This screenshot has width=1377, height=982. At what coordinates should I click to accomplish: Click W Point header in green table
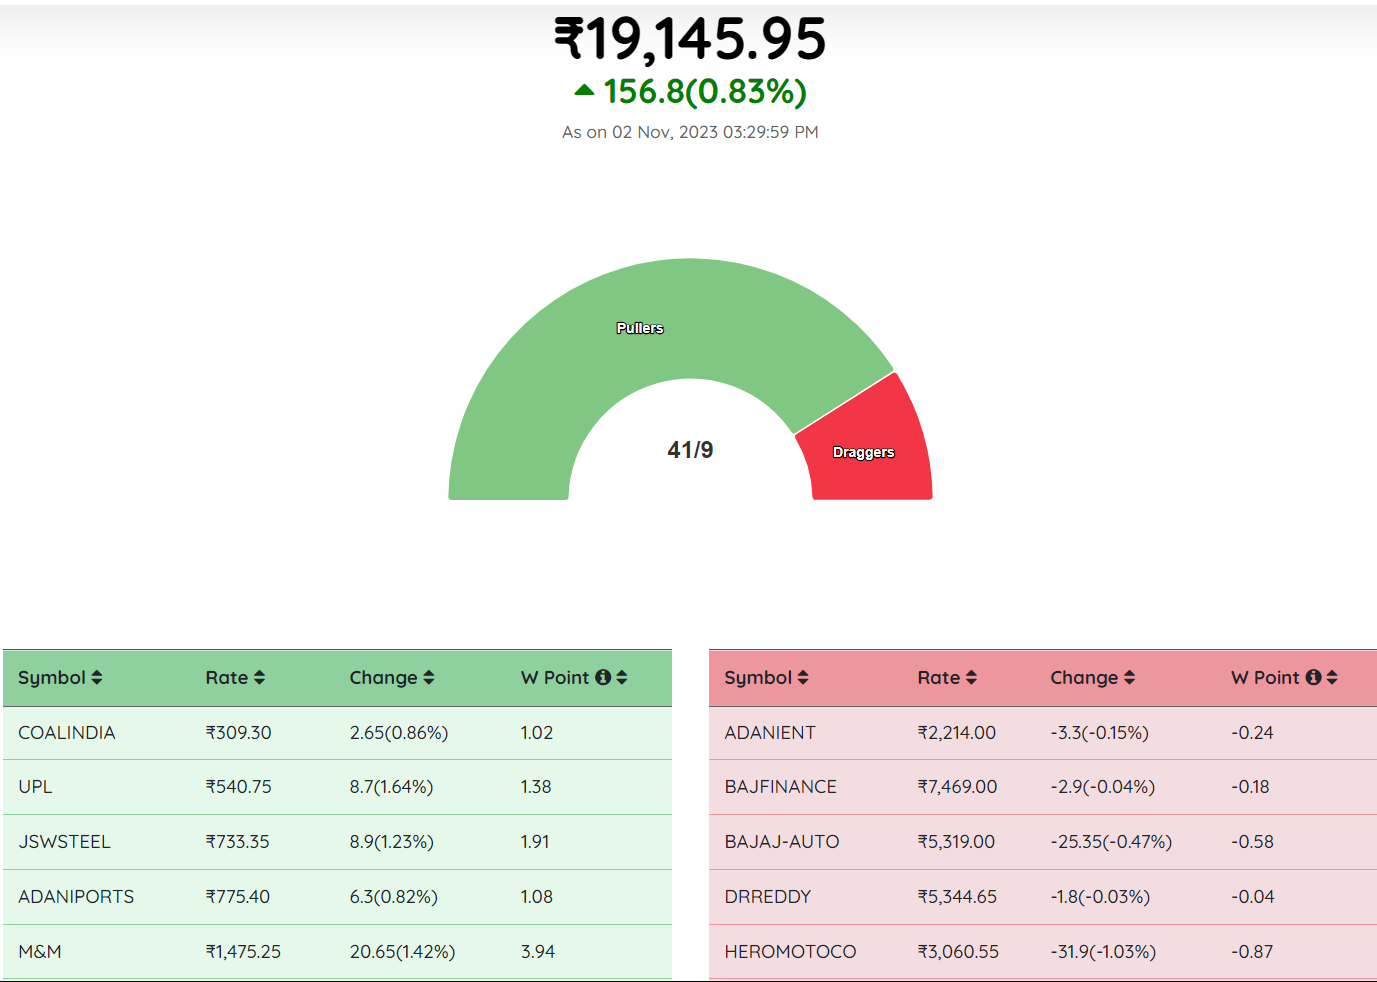555,678
